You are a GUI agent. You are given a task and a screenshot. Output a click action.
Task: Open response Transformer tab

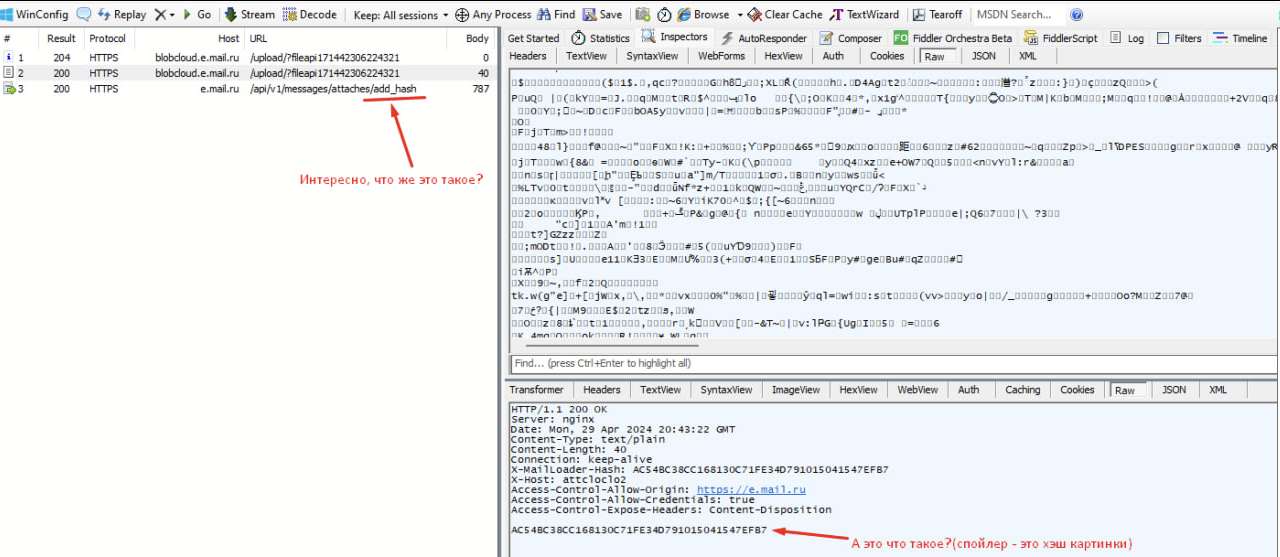pyautogui.click(x=537, y=390)
